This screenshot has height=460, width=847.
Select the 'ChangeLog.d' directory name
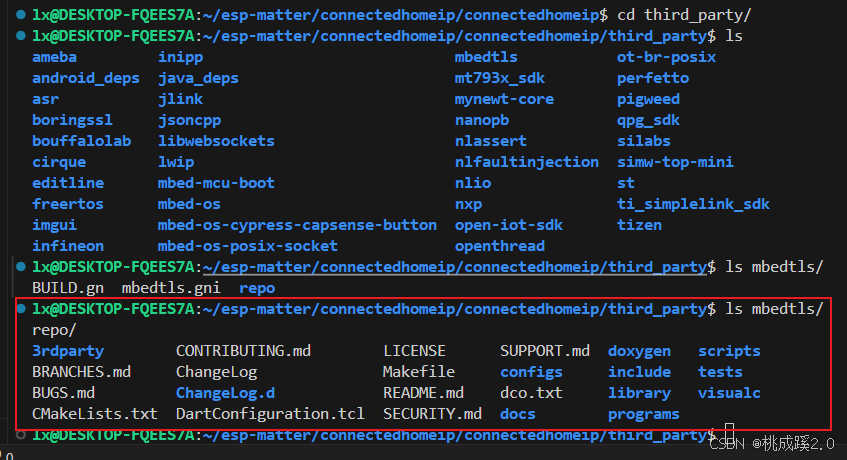point(225,394)
